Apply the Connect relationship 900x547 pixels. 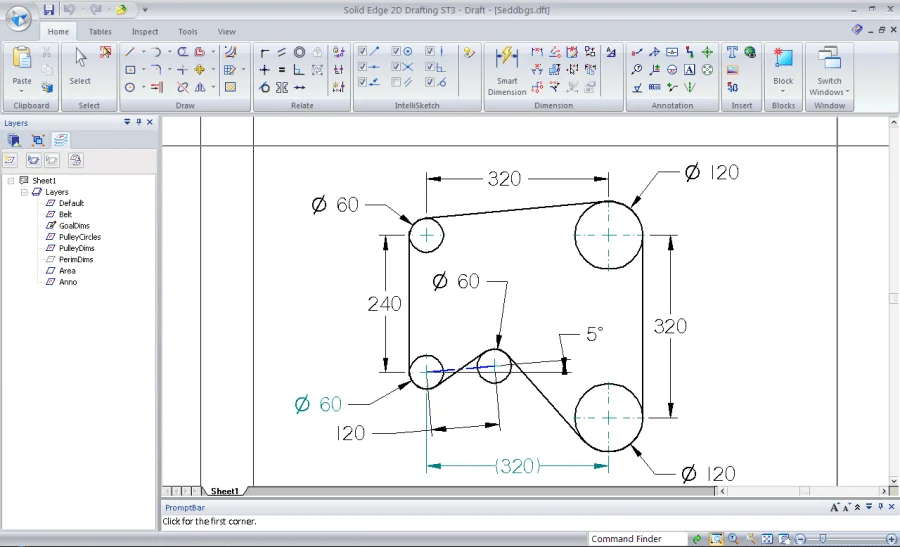[x=265, y=52]
